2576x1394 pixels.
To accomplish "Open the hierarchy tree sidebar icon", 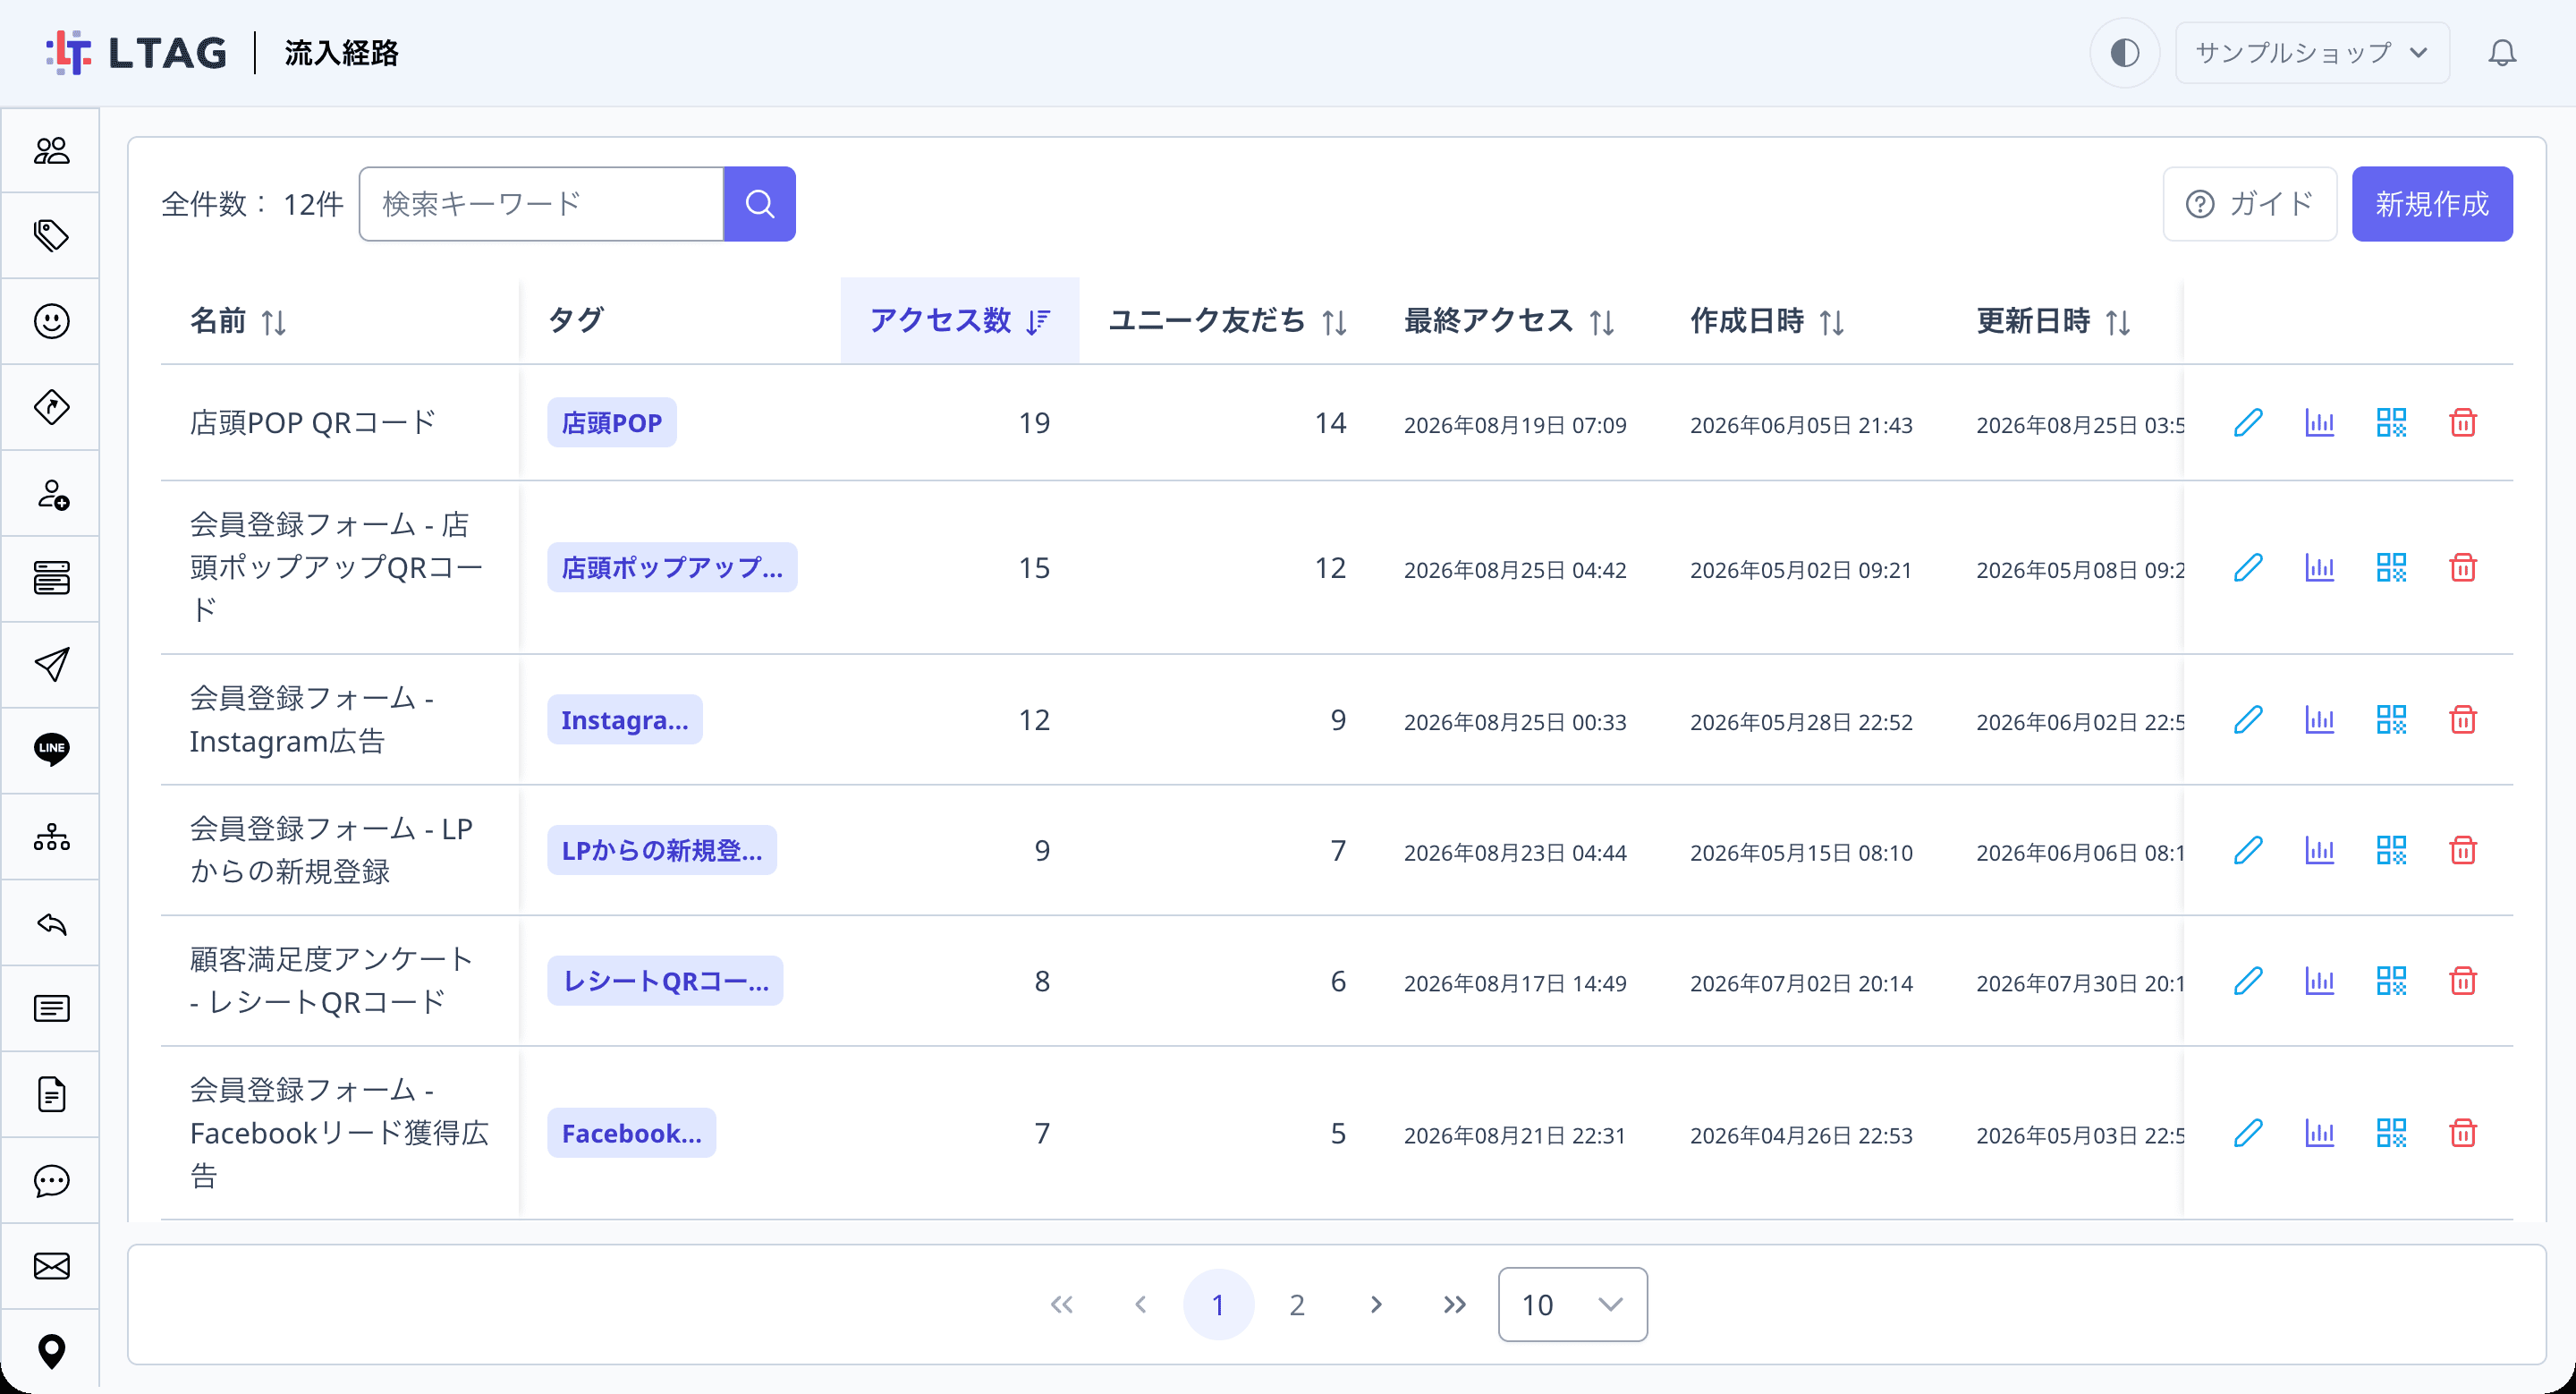I will click(x=51, y=836).
